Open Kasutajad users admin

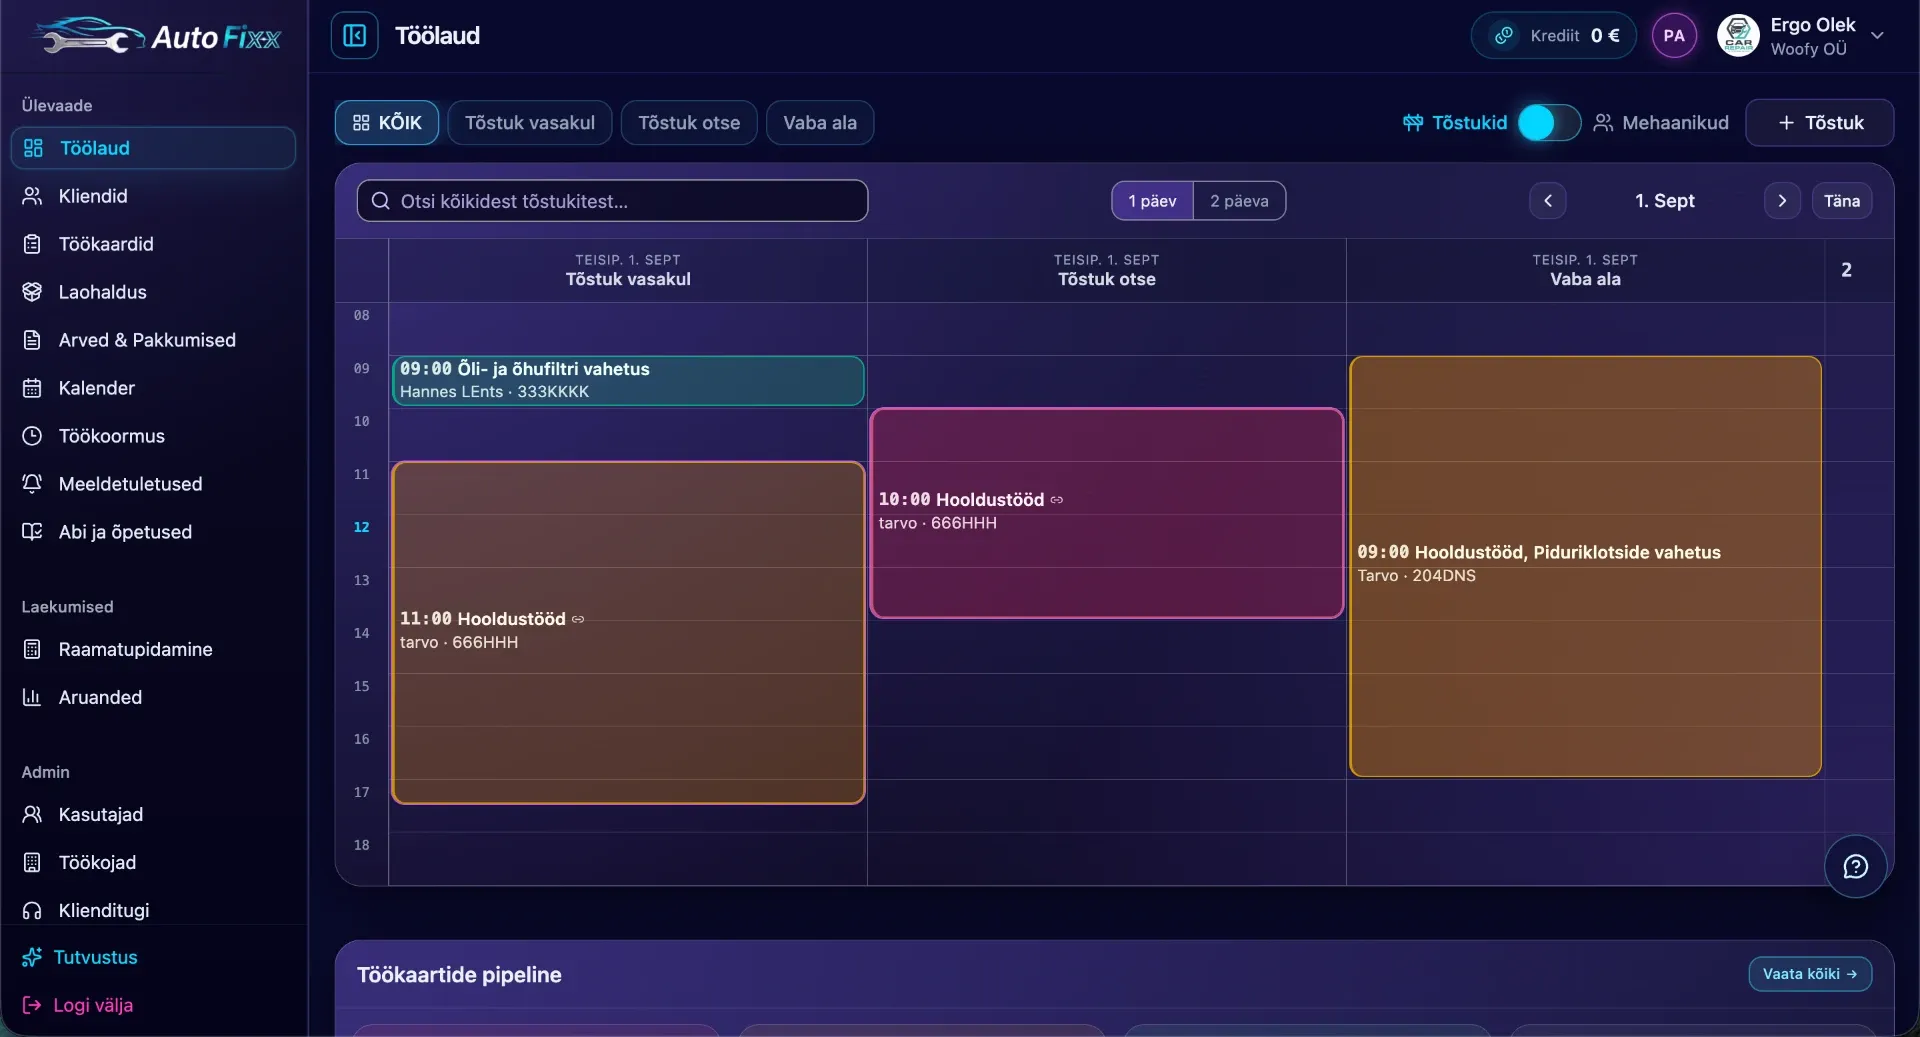tap(153, 815)
